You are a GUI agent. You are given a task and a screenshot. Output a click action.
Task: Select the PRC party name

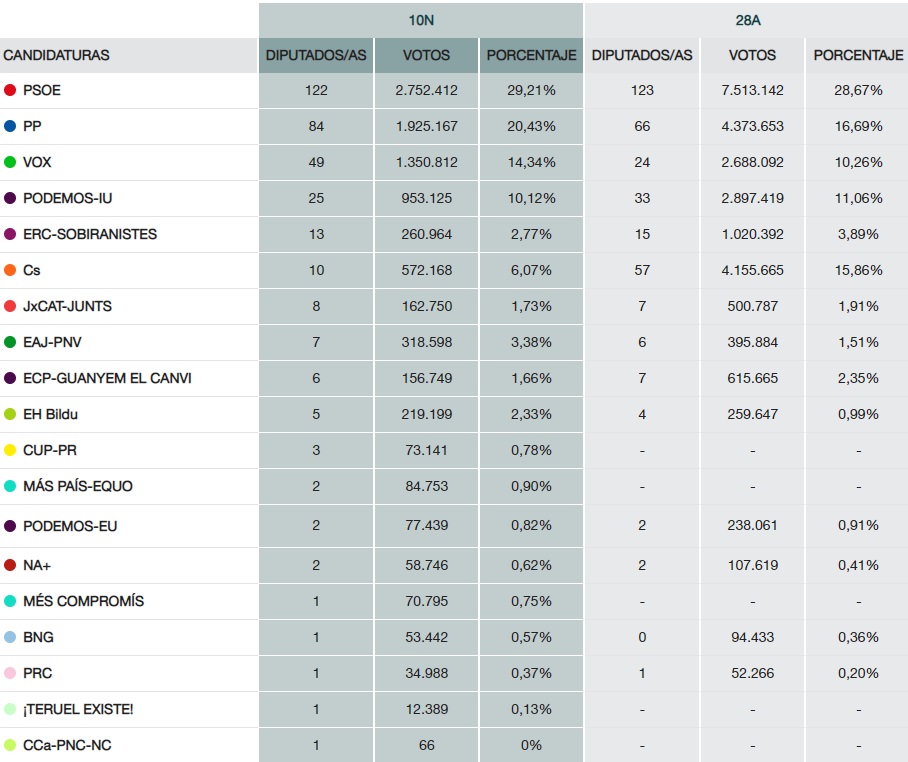[x=38, y=673]
